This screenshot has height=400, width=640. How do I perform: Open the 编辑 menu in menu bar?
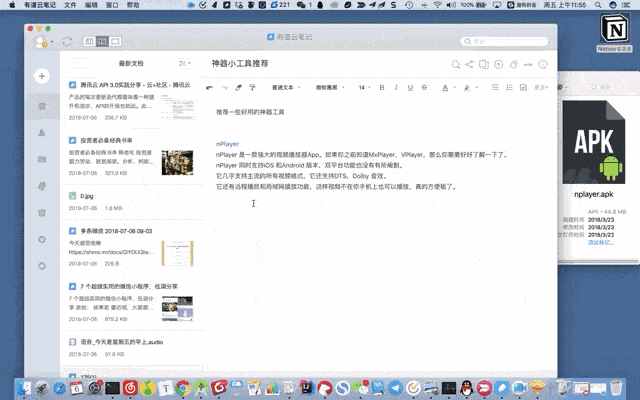(x=91, y=5)
